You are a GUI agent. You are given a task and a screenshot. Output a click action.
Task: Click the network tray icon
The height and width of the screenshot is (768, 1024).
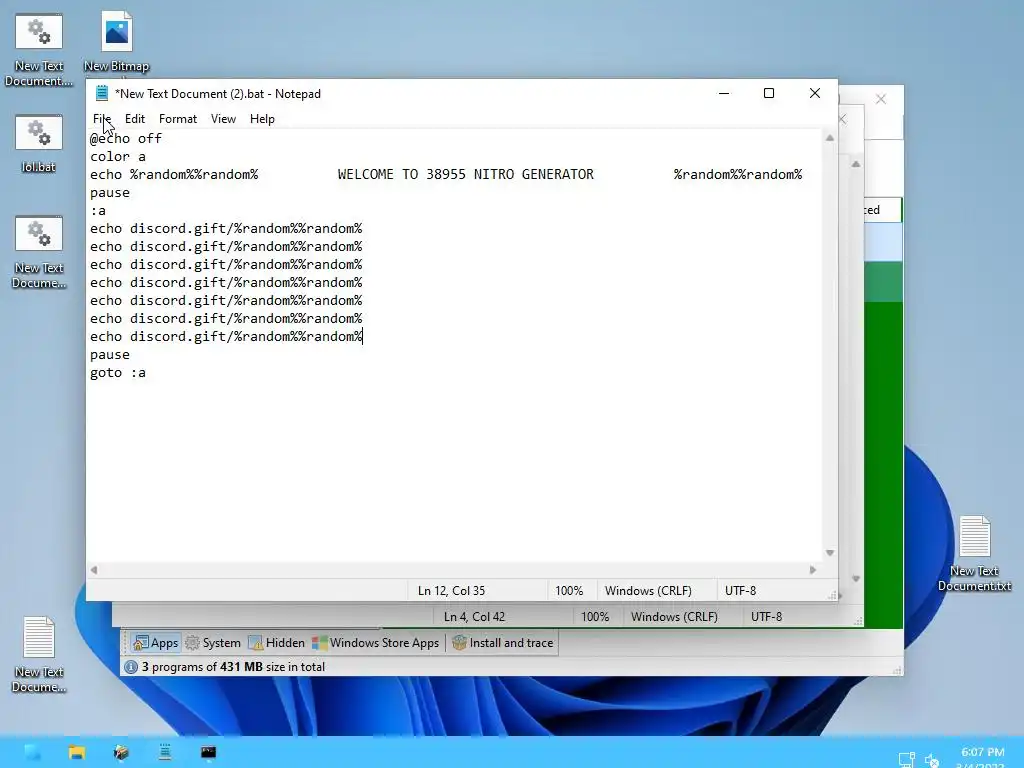pos(906,760)
